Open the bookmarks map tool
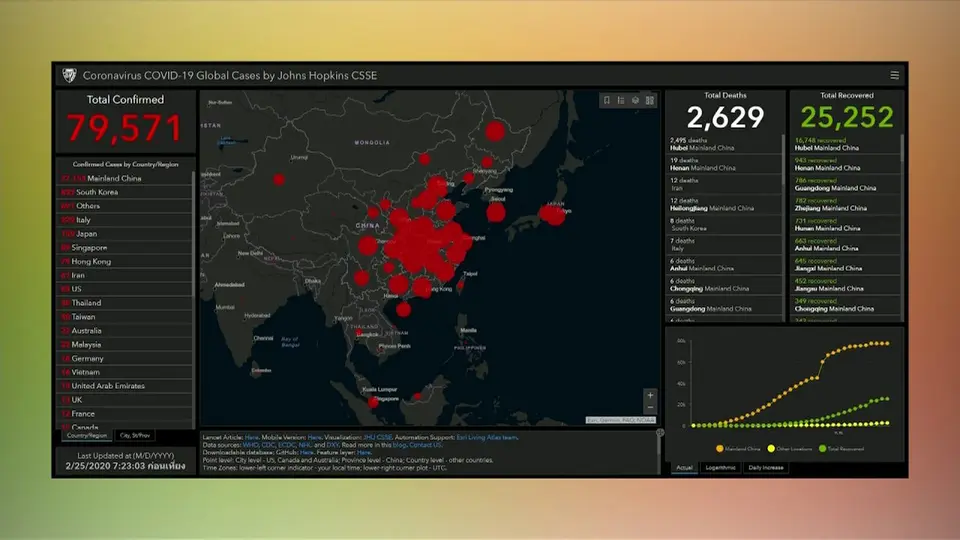This screenshot has height=540, width=960. 607,100
